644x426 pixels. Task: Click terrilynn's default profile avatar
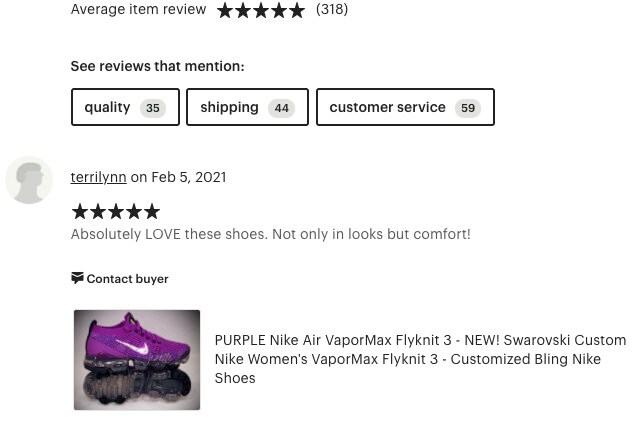(x=29, y=180)
